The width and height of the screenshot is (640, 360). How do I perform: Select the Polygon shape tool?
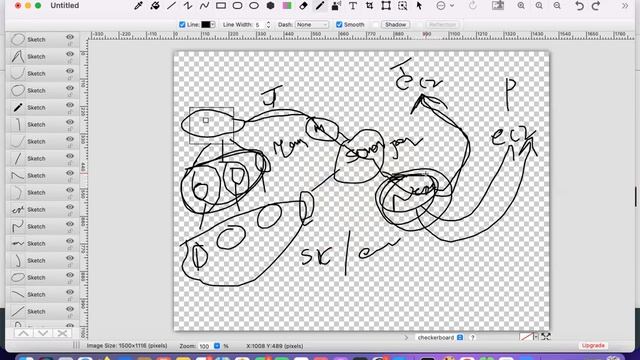point(270,6)
